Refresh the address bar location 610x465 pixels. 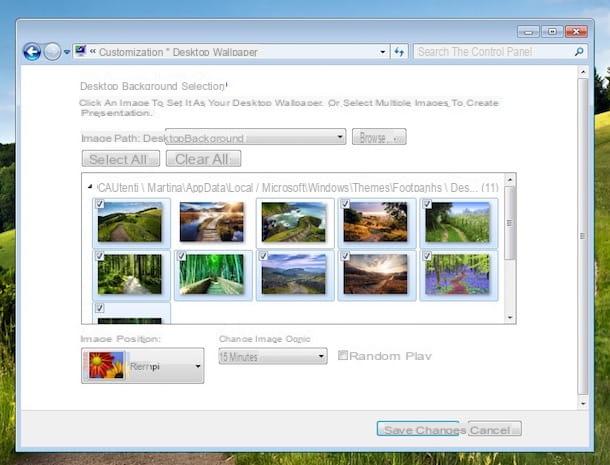pos(400,52)
